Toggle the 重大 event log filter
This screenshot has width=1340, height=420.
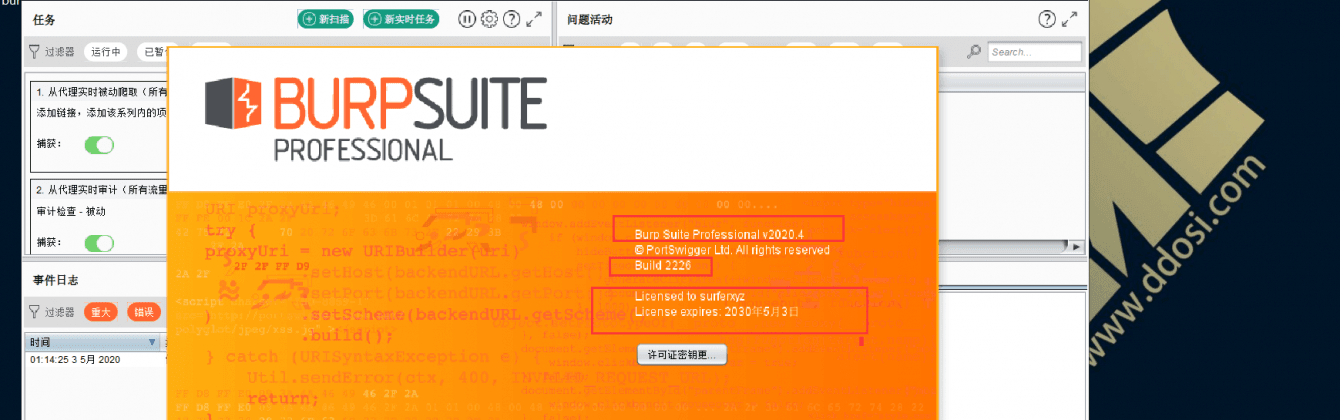[101, 312]
